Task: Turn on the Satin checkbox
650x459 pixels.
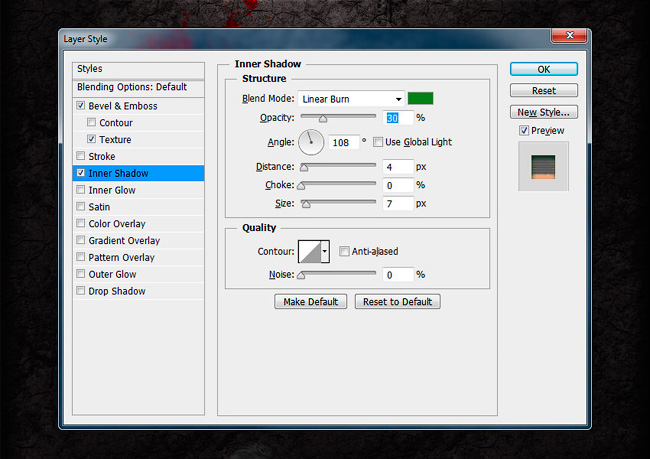Action: [x=80, y=206]
